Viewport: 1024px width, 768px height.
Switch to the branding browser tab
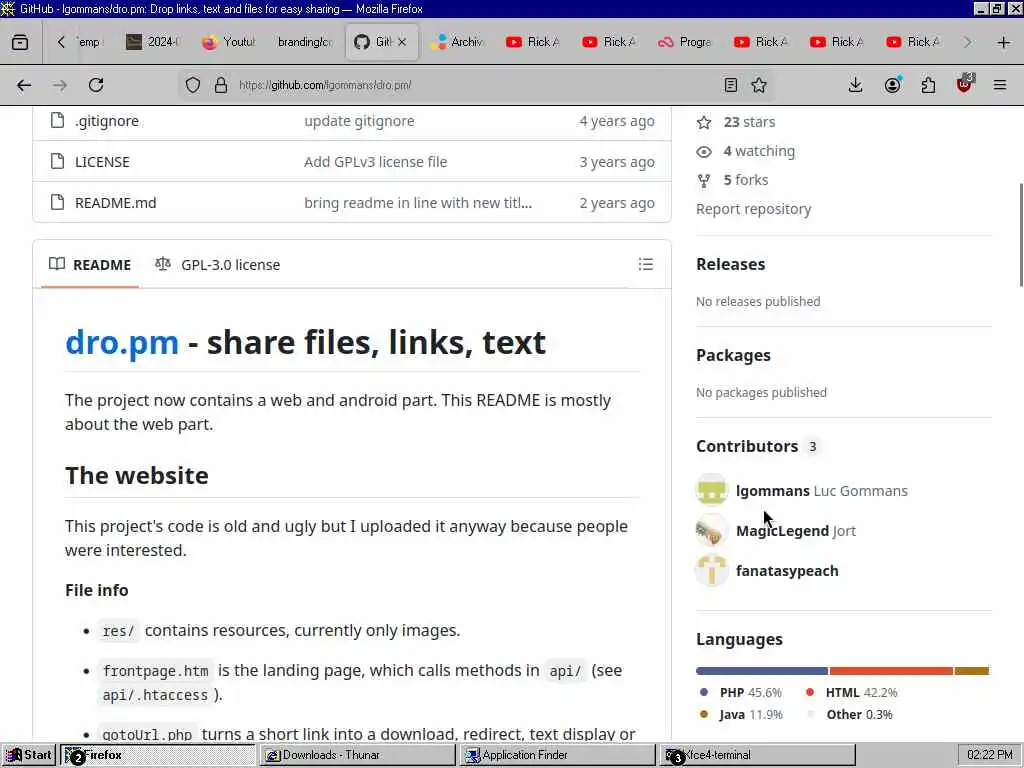point(304,42)
